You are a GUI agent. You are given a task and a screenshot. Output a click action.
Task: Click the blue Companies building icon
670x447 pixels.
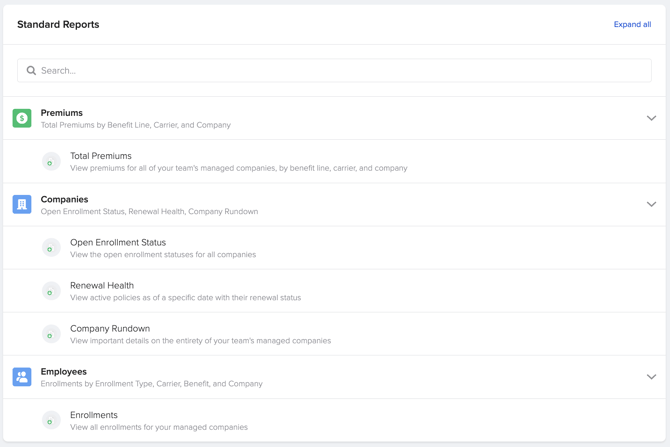point(22,204)
